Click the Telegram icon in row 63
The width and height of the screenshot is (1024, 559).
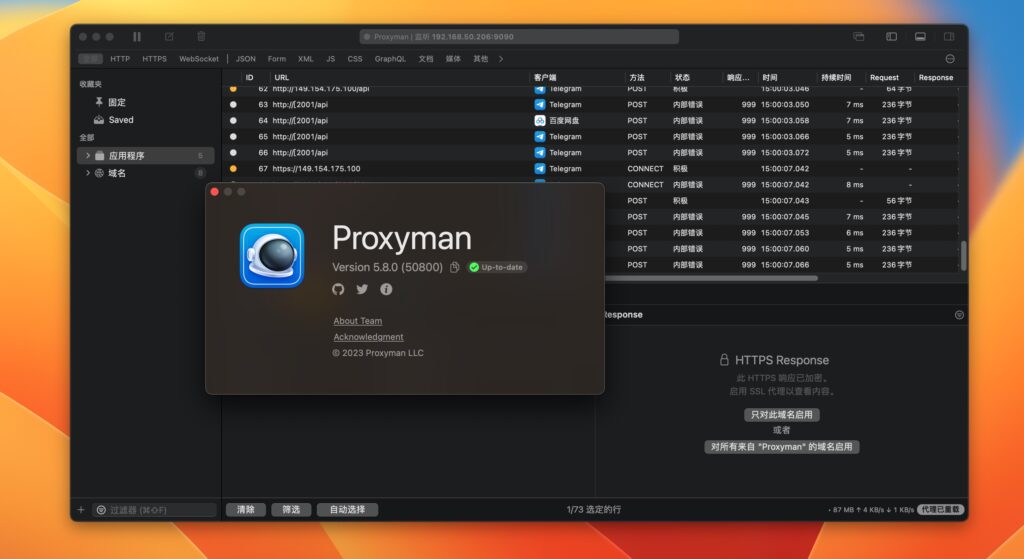pos(539,104)
